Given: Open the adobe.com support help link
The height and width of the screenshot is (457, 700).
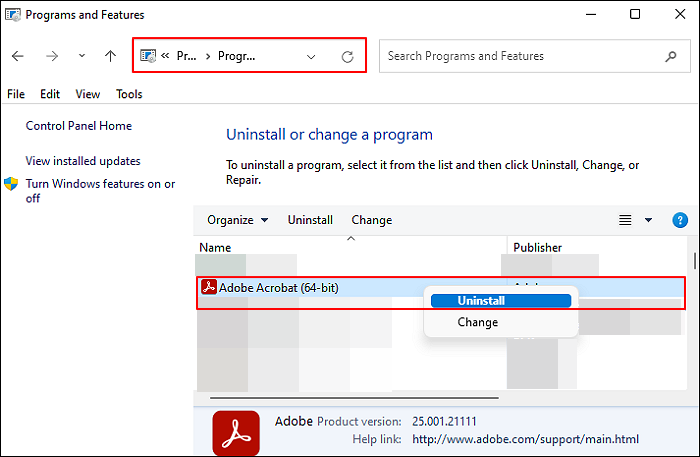Looking at the screenshot, I should tap(525, 439).
